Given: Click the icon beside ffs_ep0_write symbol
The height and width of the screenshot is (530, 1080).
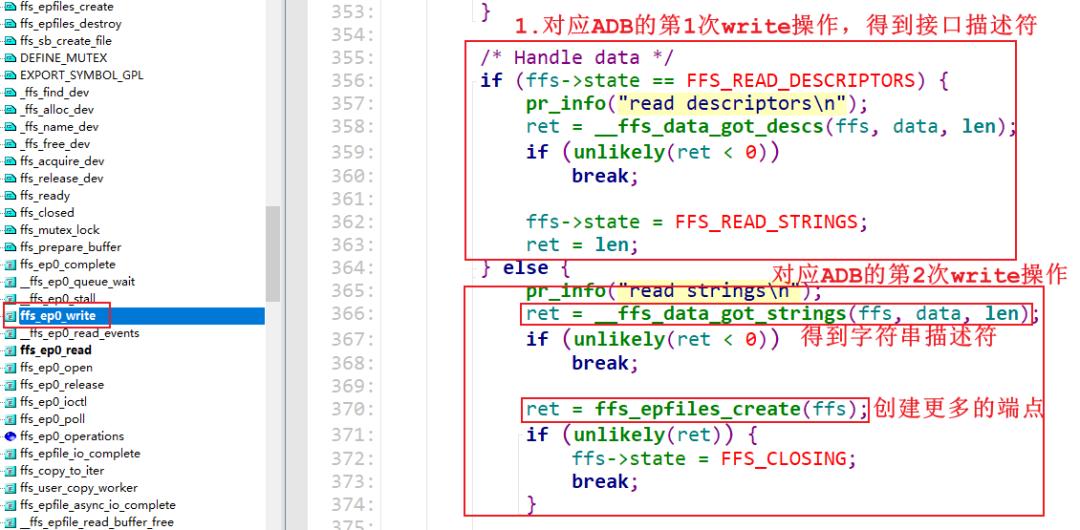Looking at the screenshot, I should coord(10,316).
